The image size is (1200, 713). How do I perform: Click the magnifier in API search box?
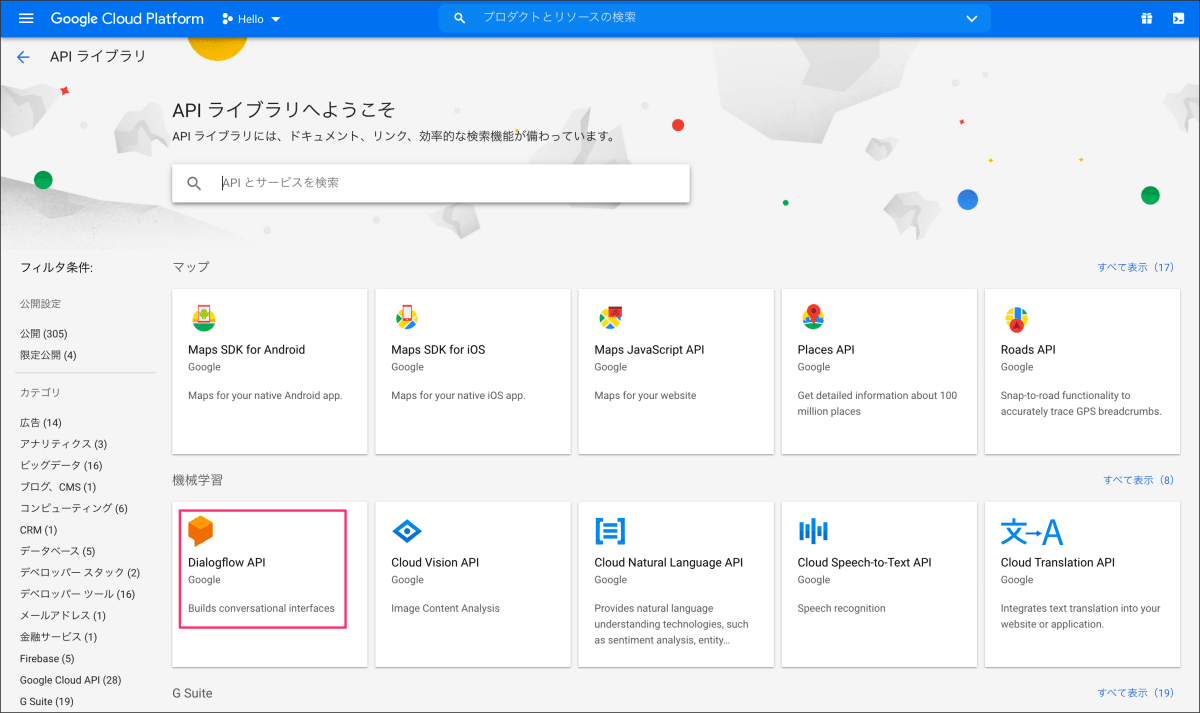click(x=195, y=183)
